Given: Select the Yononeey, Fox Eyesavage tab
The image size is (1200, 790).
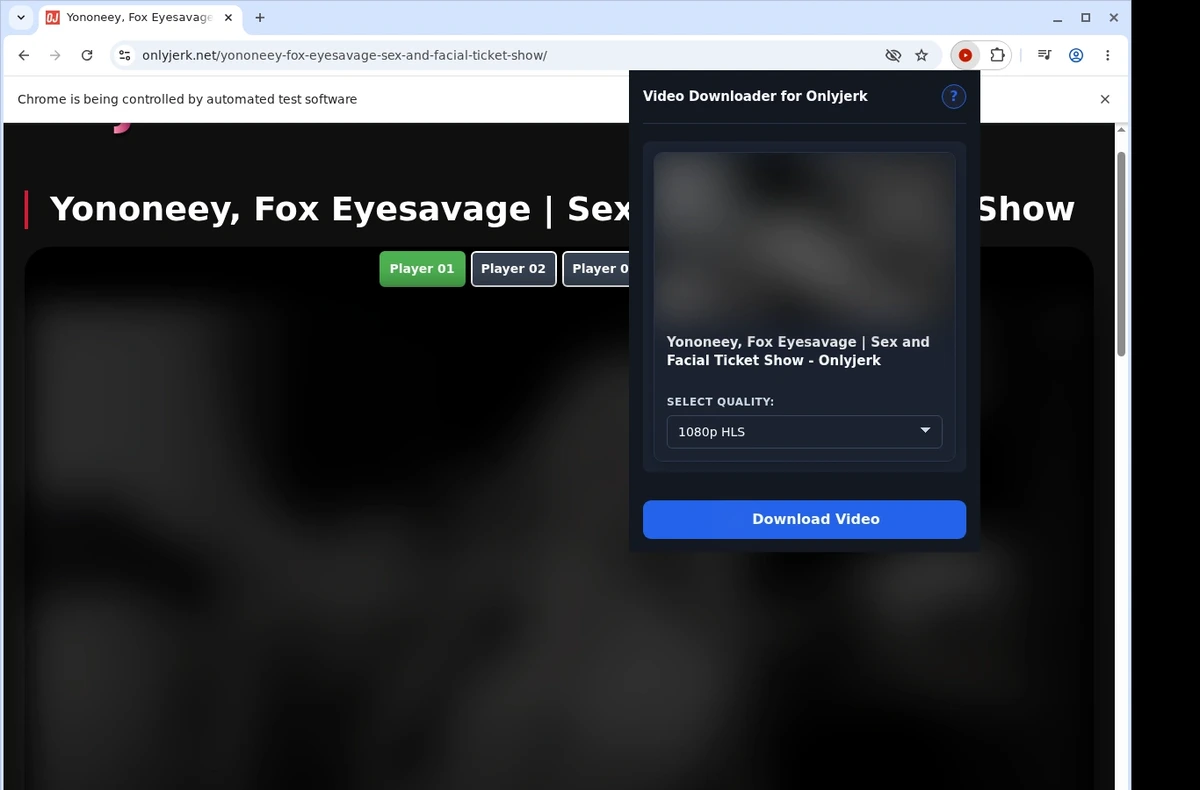Looking at the screenshot, I should pyautogui.click(x=140, y=17).
